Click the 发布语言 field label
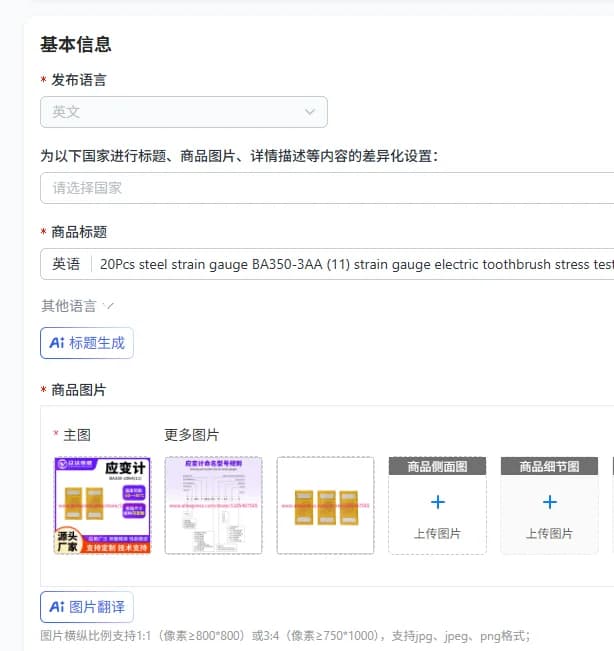Screen dimensions: 614x651 pyautogui.click(x=78, y=80)
